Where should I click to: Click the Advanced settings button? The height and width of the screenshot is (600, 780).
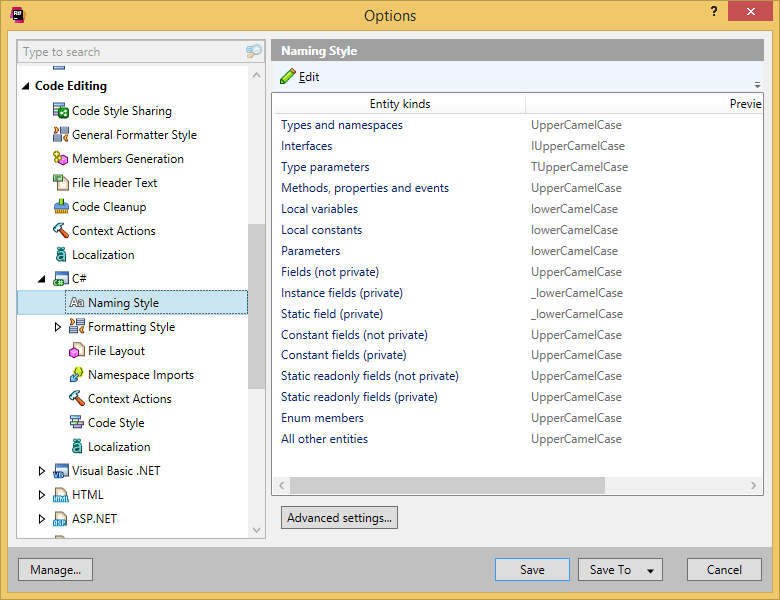pyautogui.click(x=339, y=518)
